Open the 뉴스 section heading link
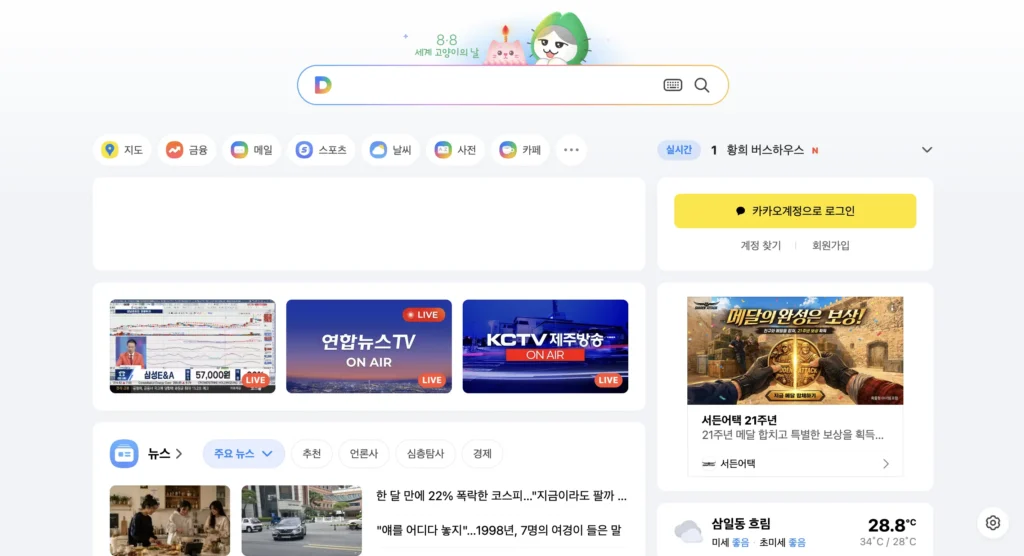The width and height of the screenshot is (1024, 556). click(x=165, y=453)
